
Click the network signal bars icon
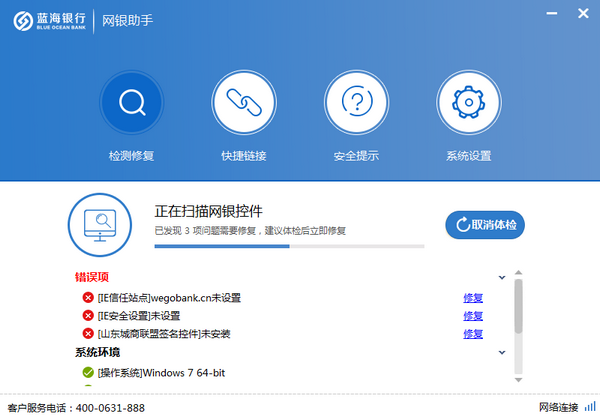590,407
